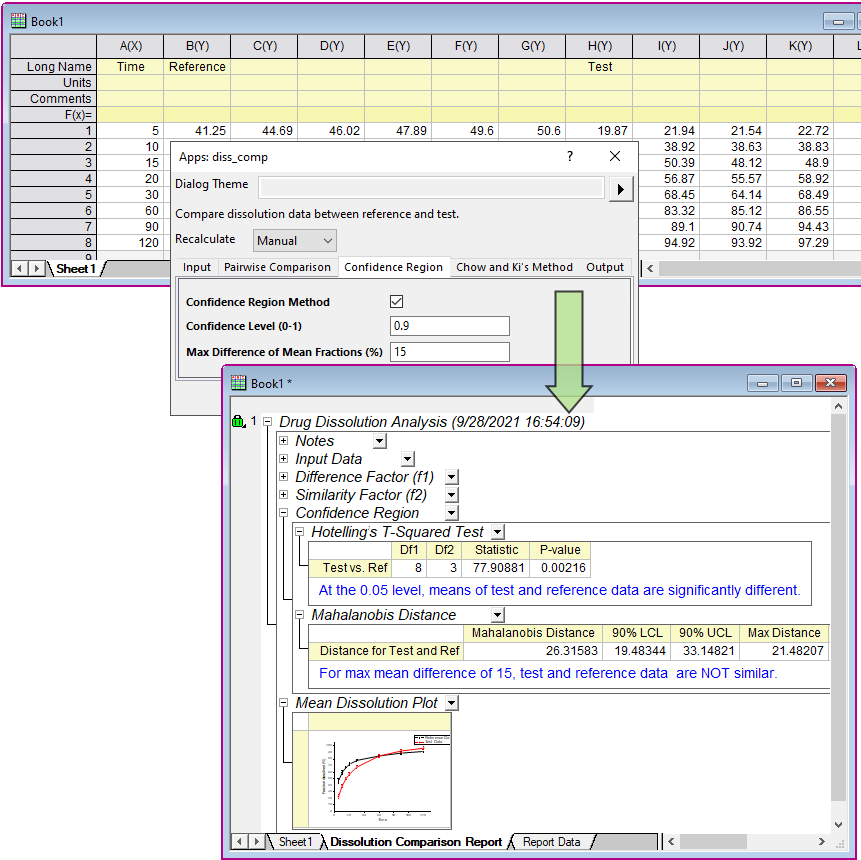Select Sheet1 tab in report window
This screenshot has height=860, width=861.
click(295, 842)
